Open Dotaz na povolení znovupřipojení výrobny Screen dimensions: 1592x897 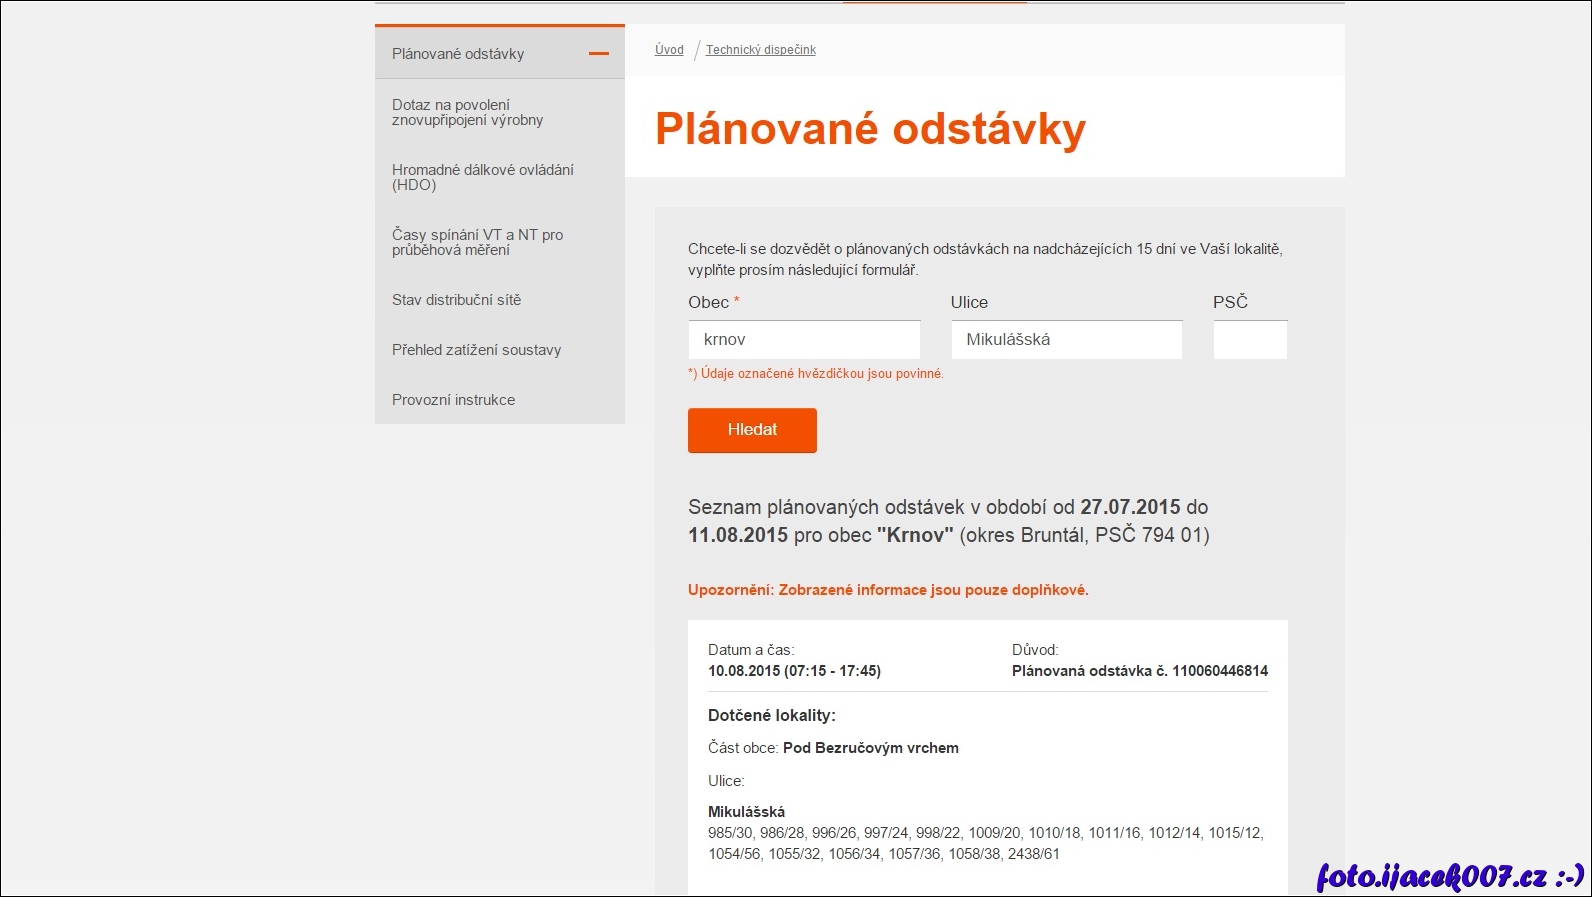[467, 112]
